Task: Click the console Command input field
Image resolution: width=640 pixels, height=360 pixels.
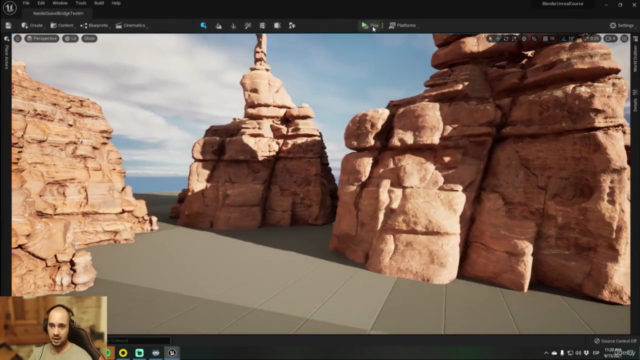Action: pos(139,340)
